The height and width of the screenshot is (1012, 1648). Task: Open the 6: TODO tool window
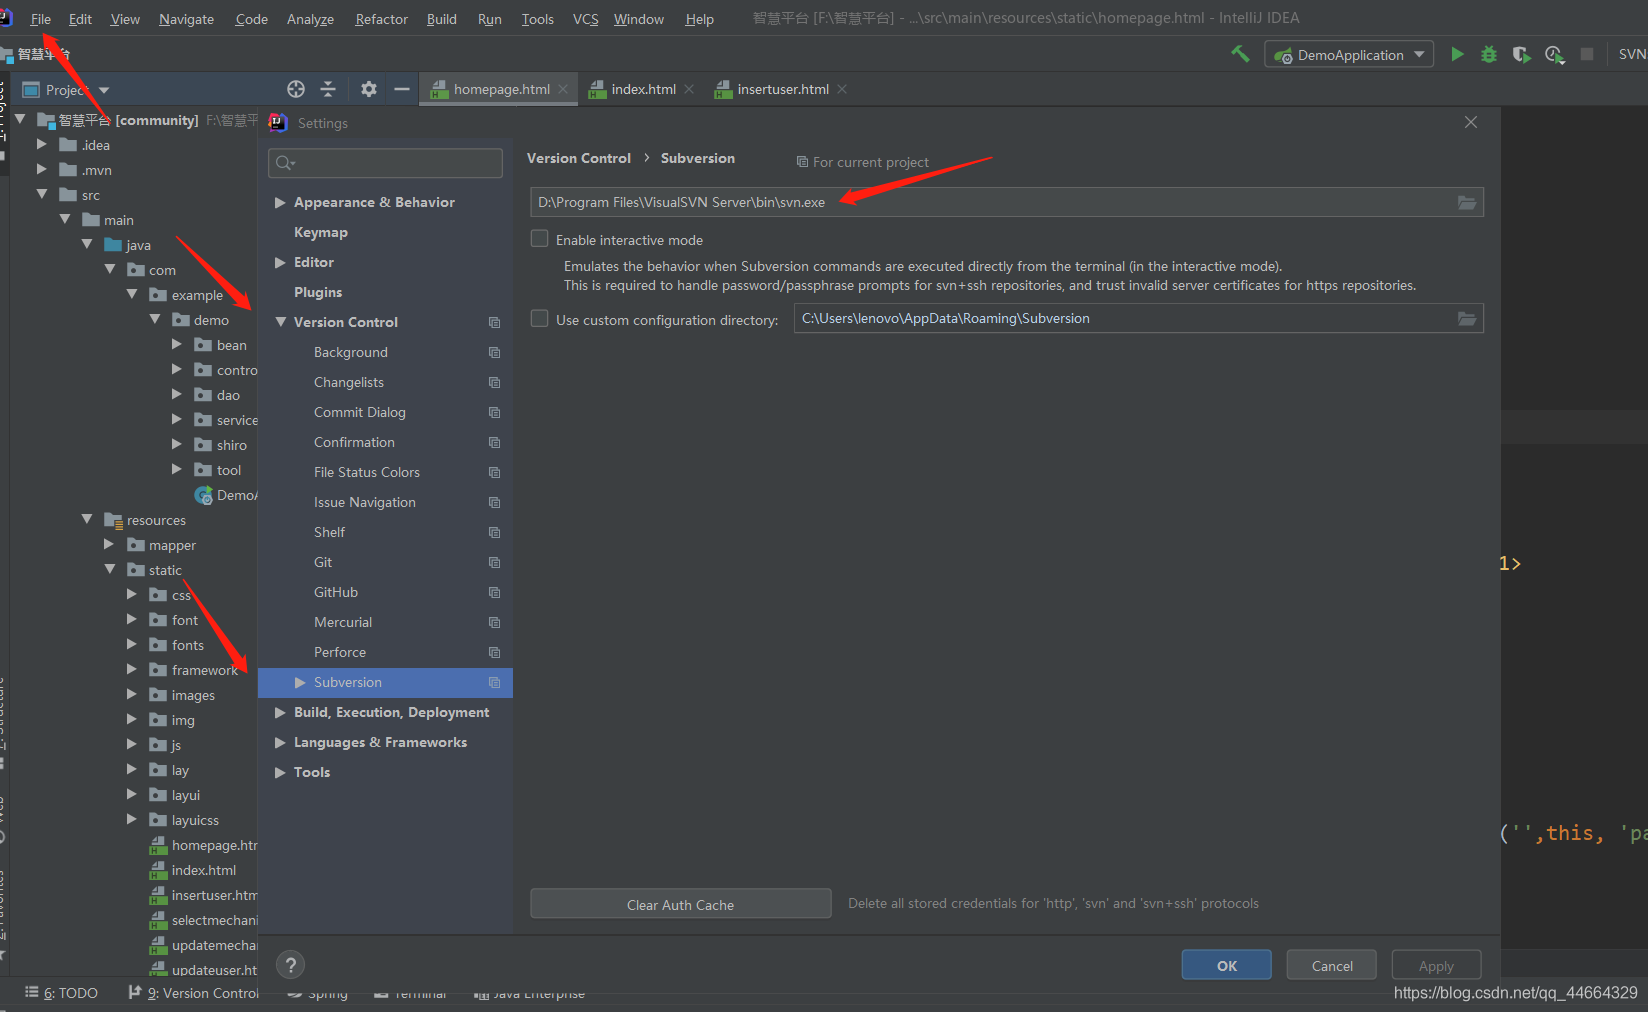tap(62, 993)
